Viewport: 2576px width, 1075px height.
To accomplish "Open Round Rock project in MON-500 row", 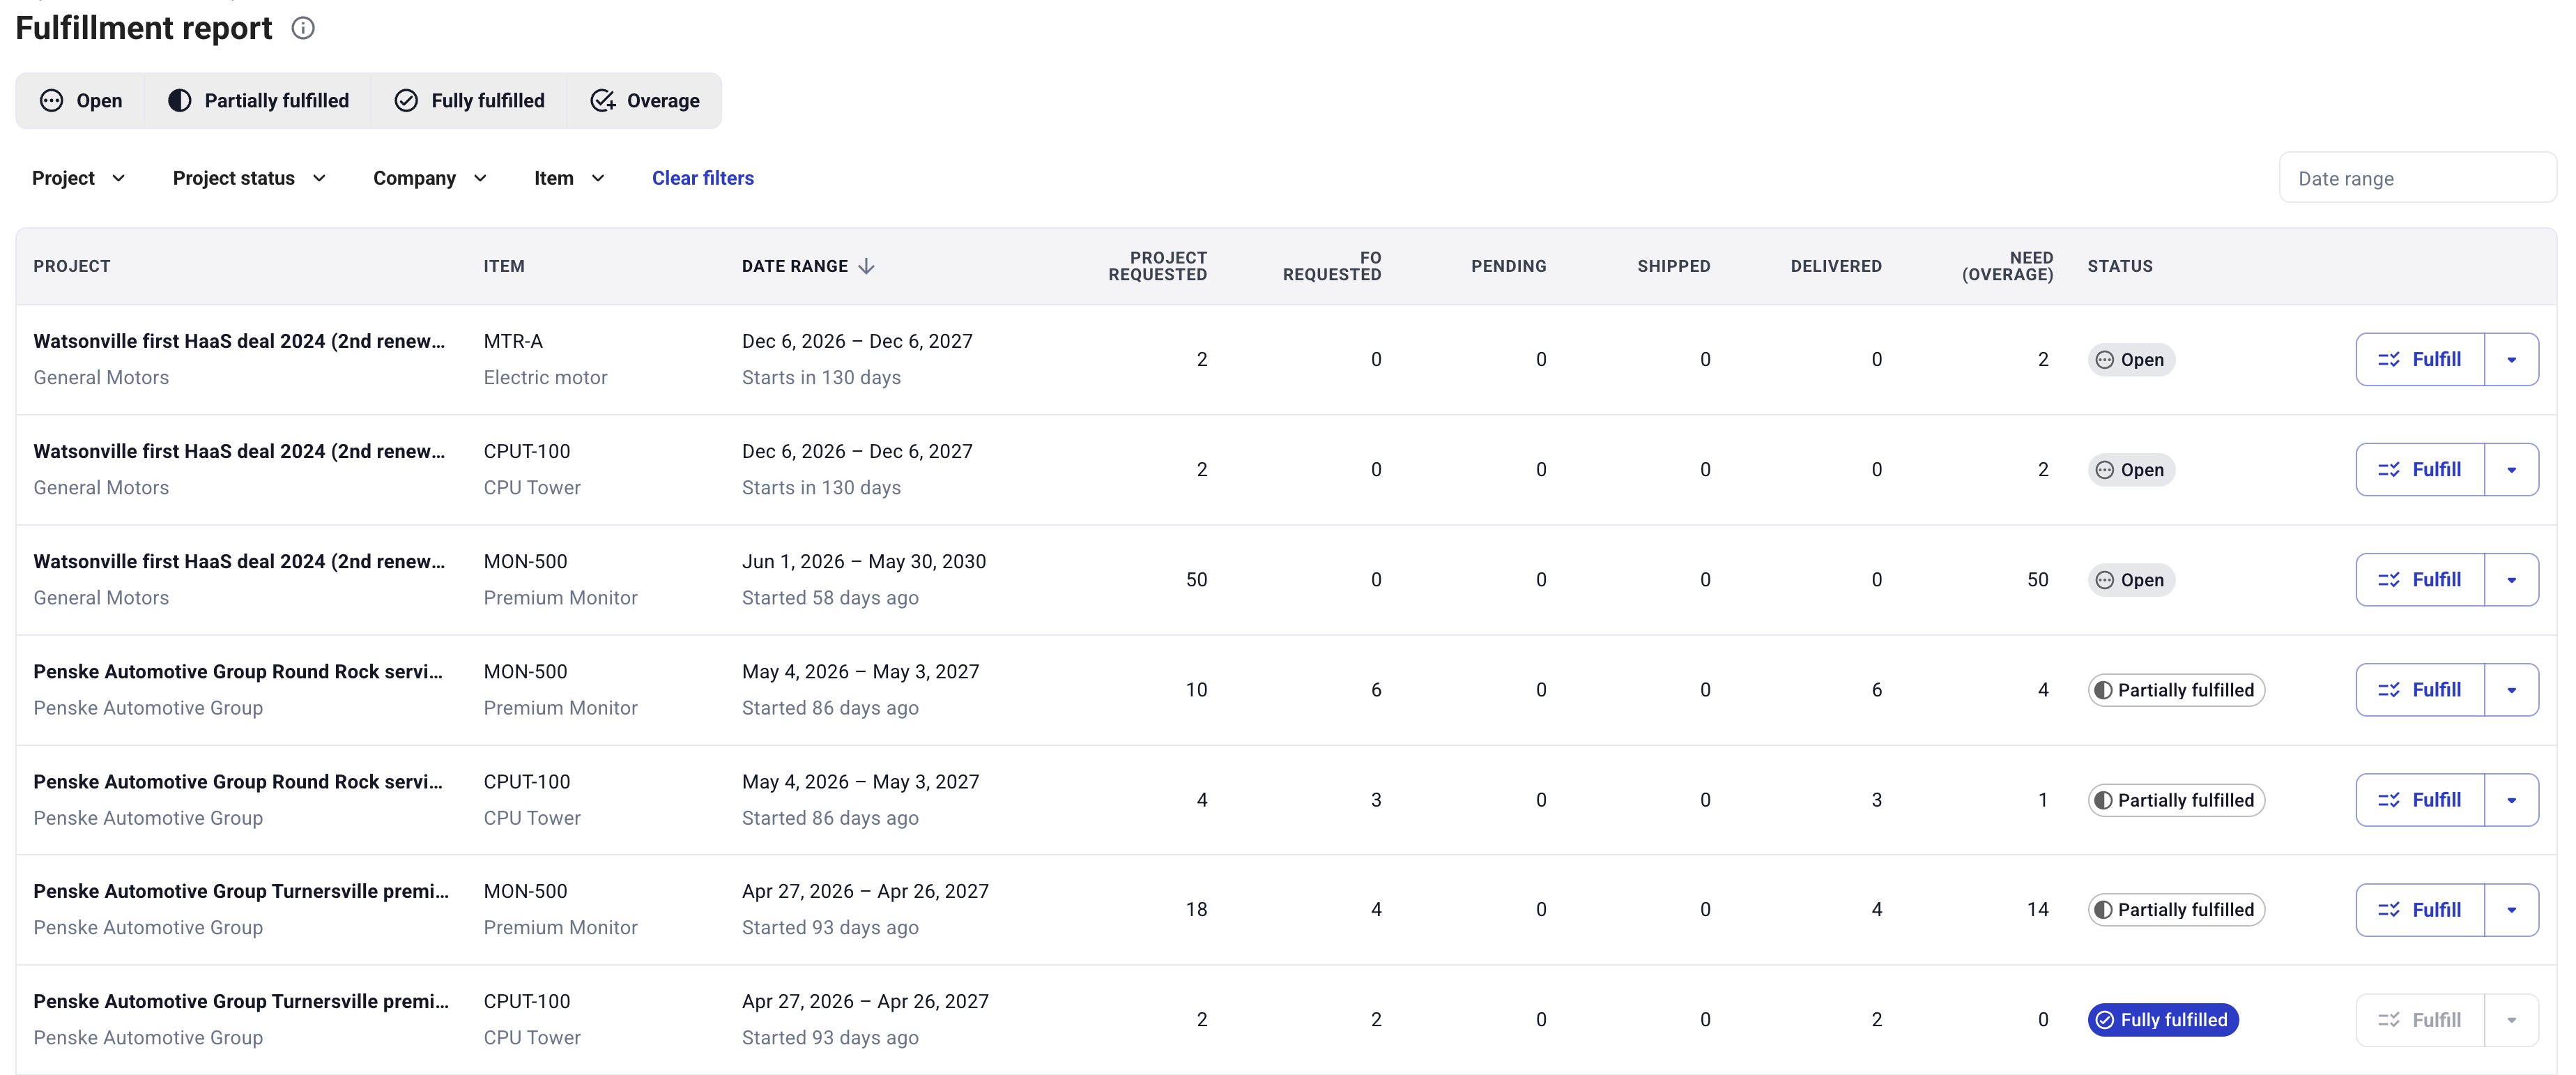I will tap(238, 671).
